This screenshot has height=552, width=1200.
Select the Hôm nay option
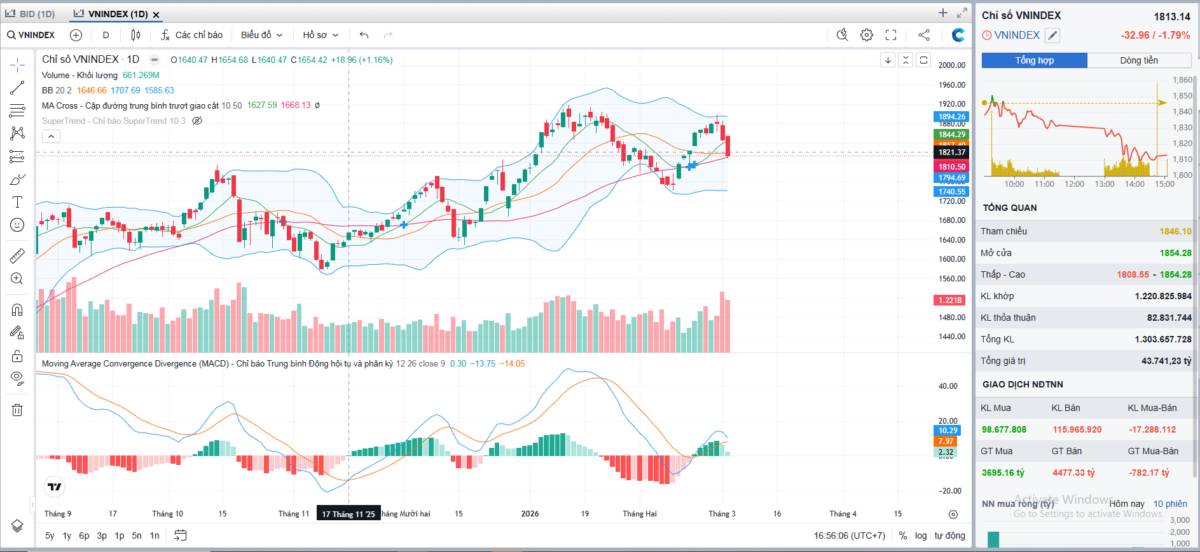pyautogui.click(x=1126, y=504)
